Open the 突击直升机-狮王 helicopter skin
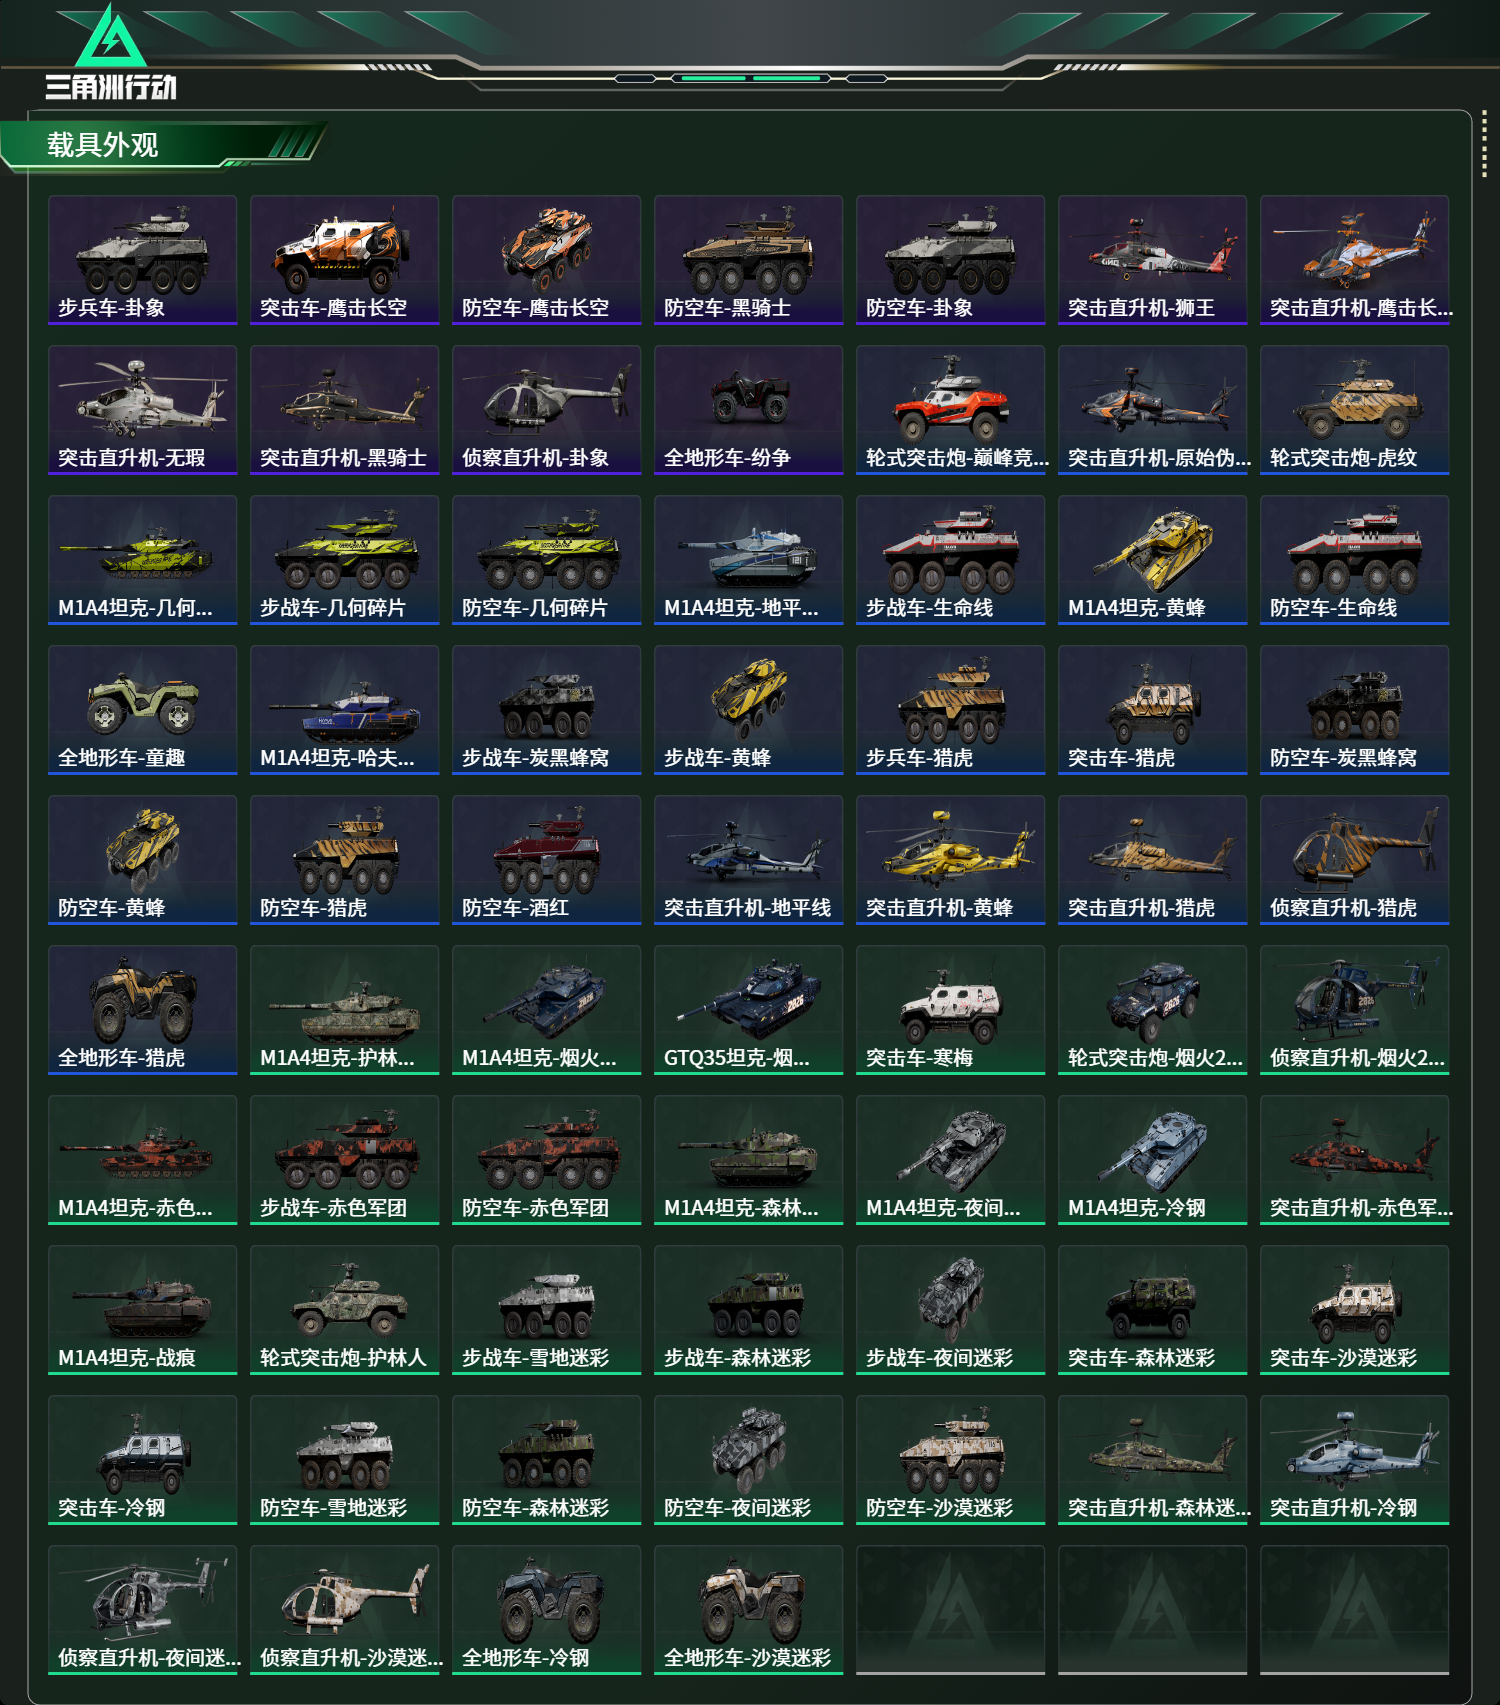Screen dimensions: 1500x1705 (x=1152, y=260)
